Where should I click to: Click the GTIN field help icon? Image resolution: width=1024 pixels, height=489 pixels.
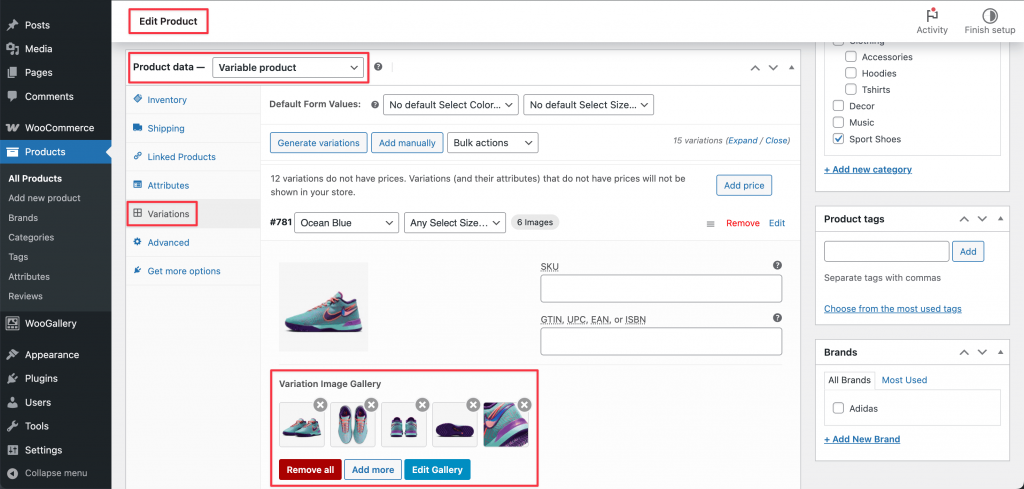tap(777, 318)
